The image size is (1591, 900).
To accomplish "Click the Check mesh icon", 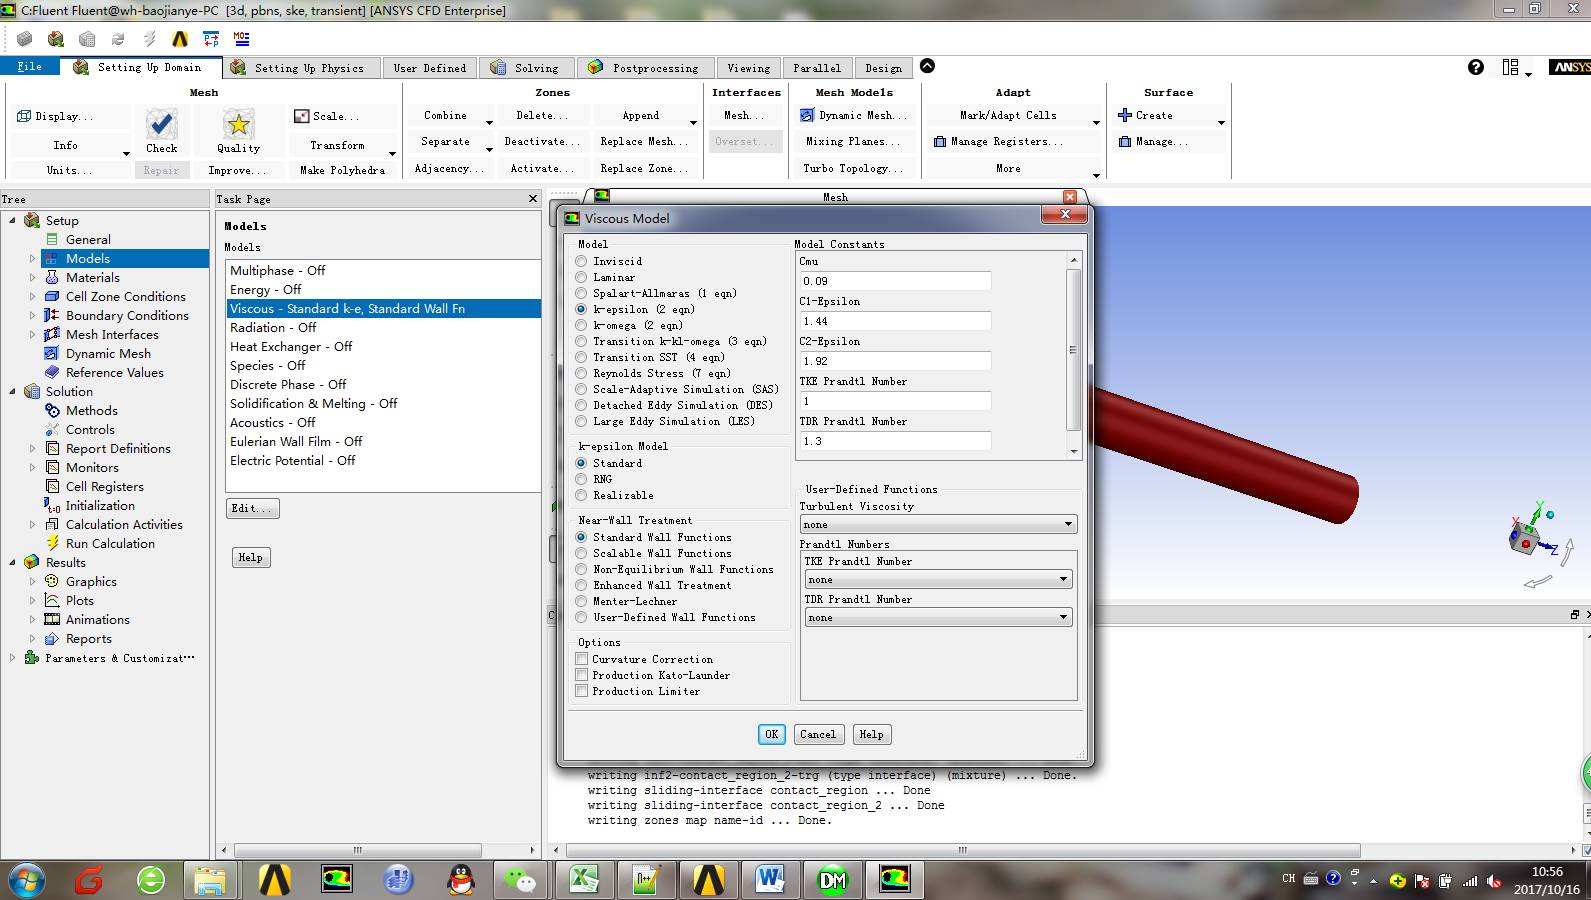I will click(x=161, y=124).
